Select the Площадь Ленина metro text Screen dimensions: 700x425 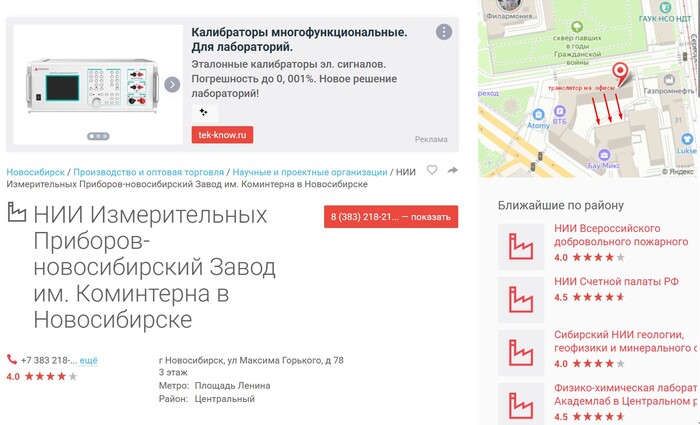(x=232, y=386)
